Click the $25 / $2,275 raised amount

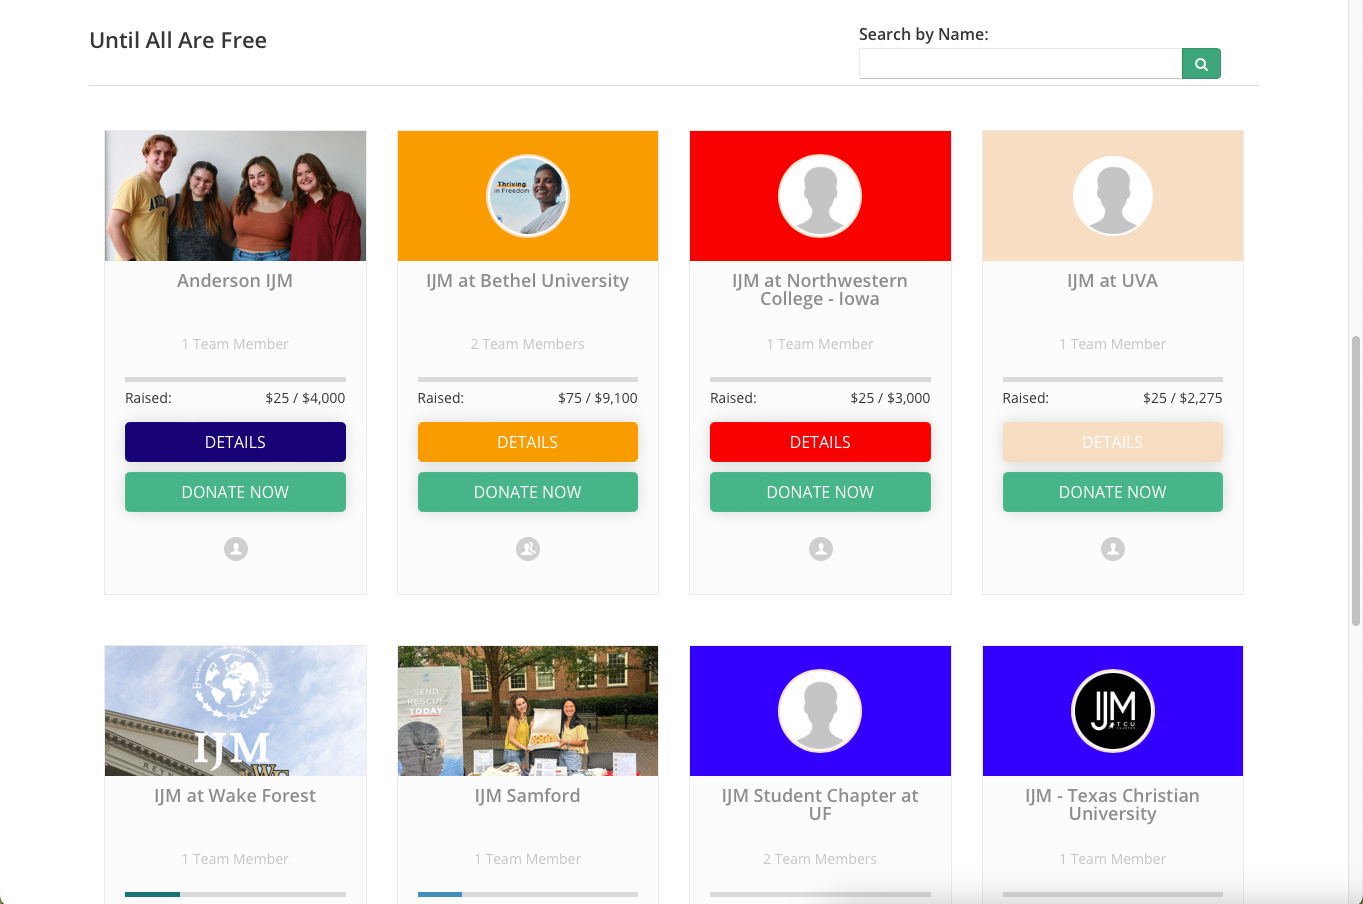(1183, 398)
